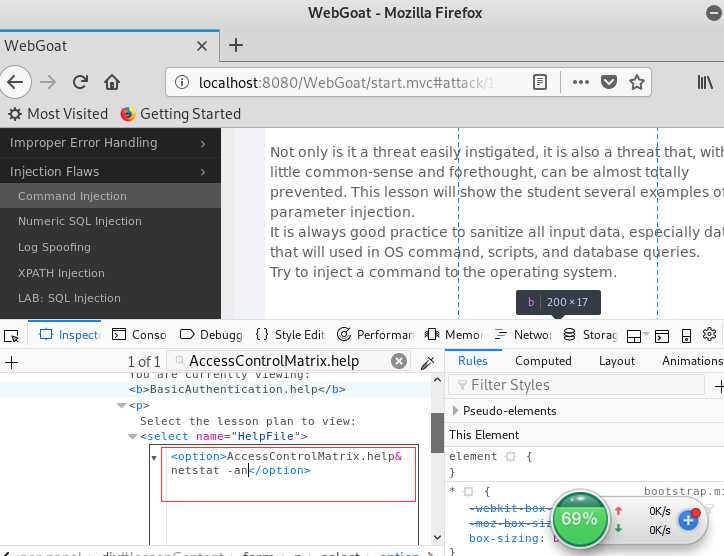Click blue plus on network speed widget
This screenshot has width=724, height=556.
pos(688,520)
